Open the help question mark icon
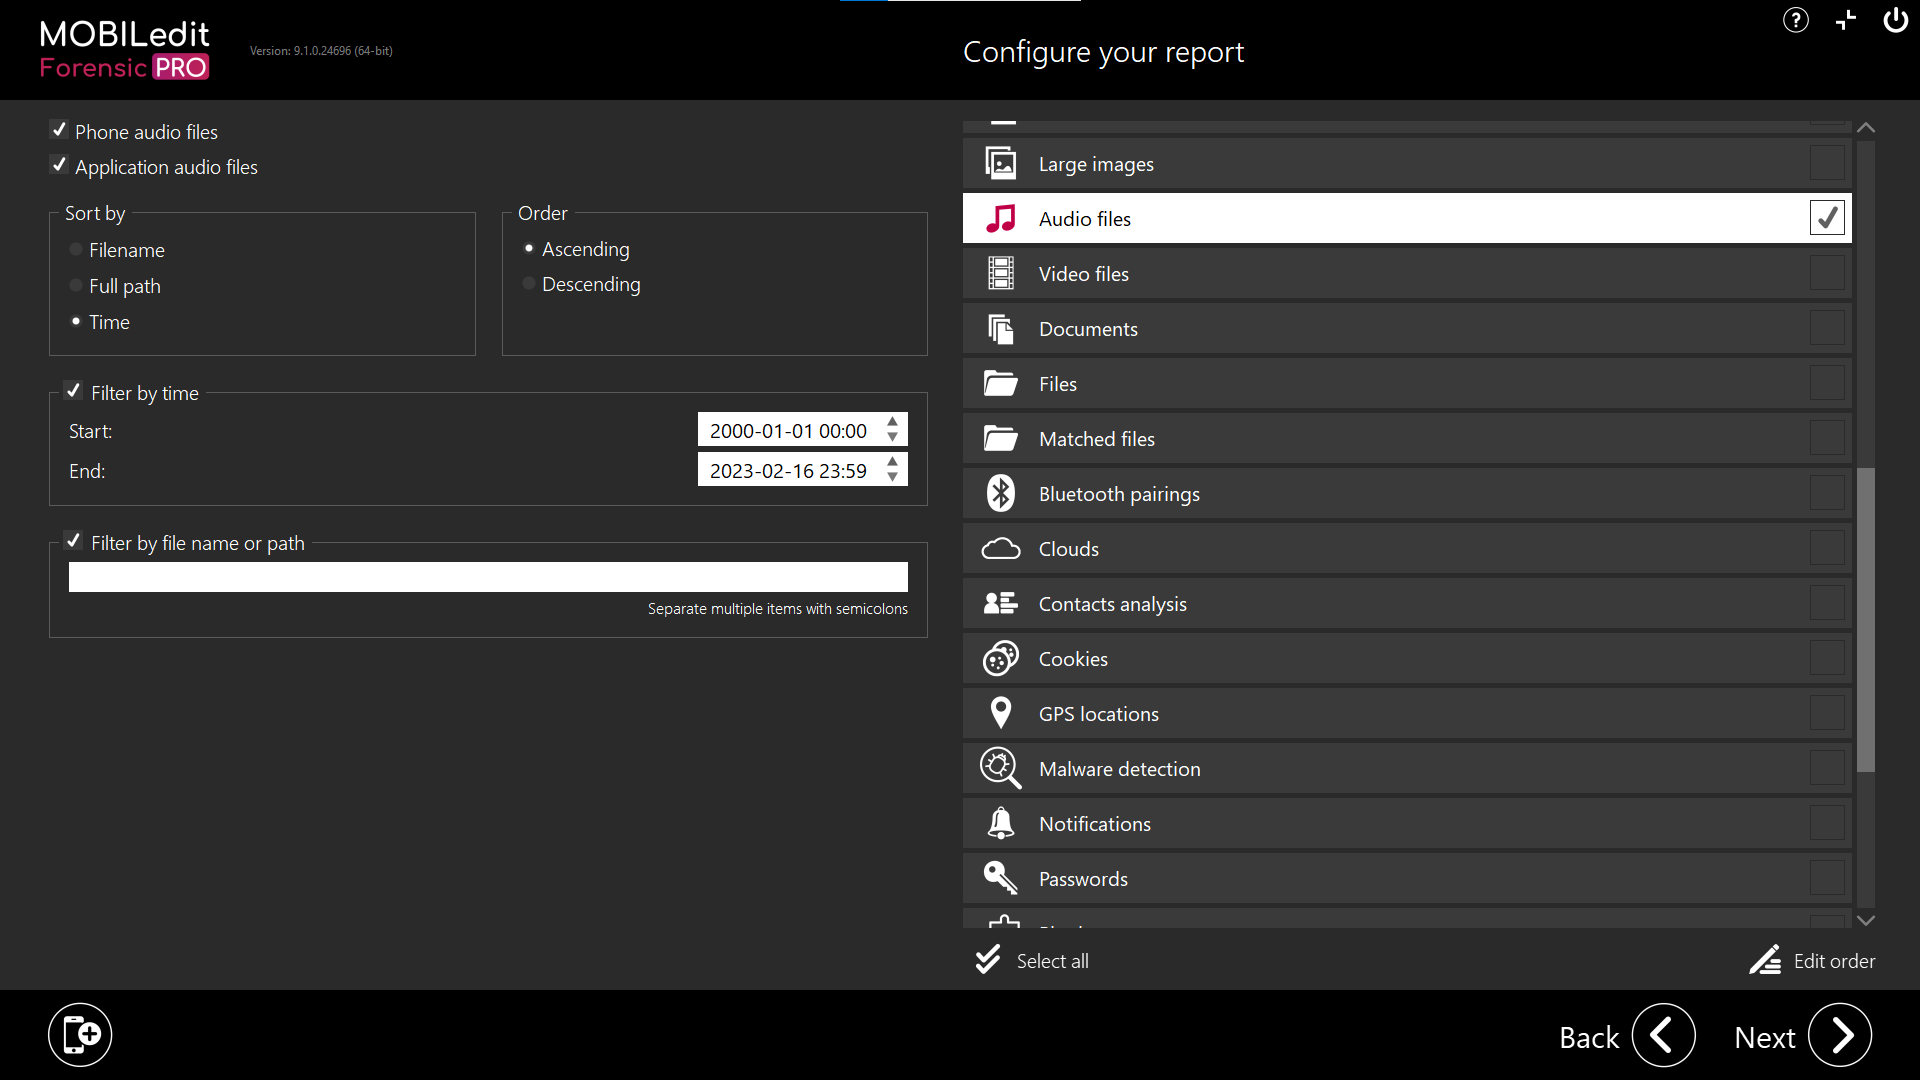The width and height of the screenshot is (1920, 1080). 1795,20
